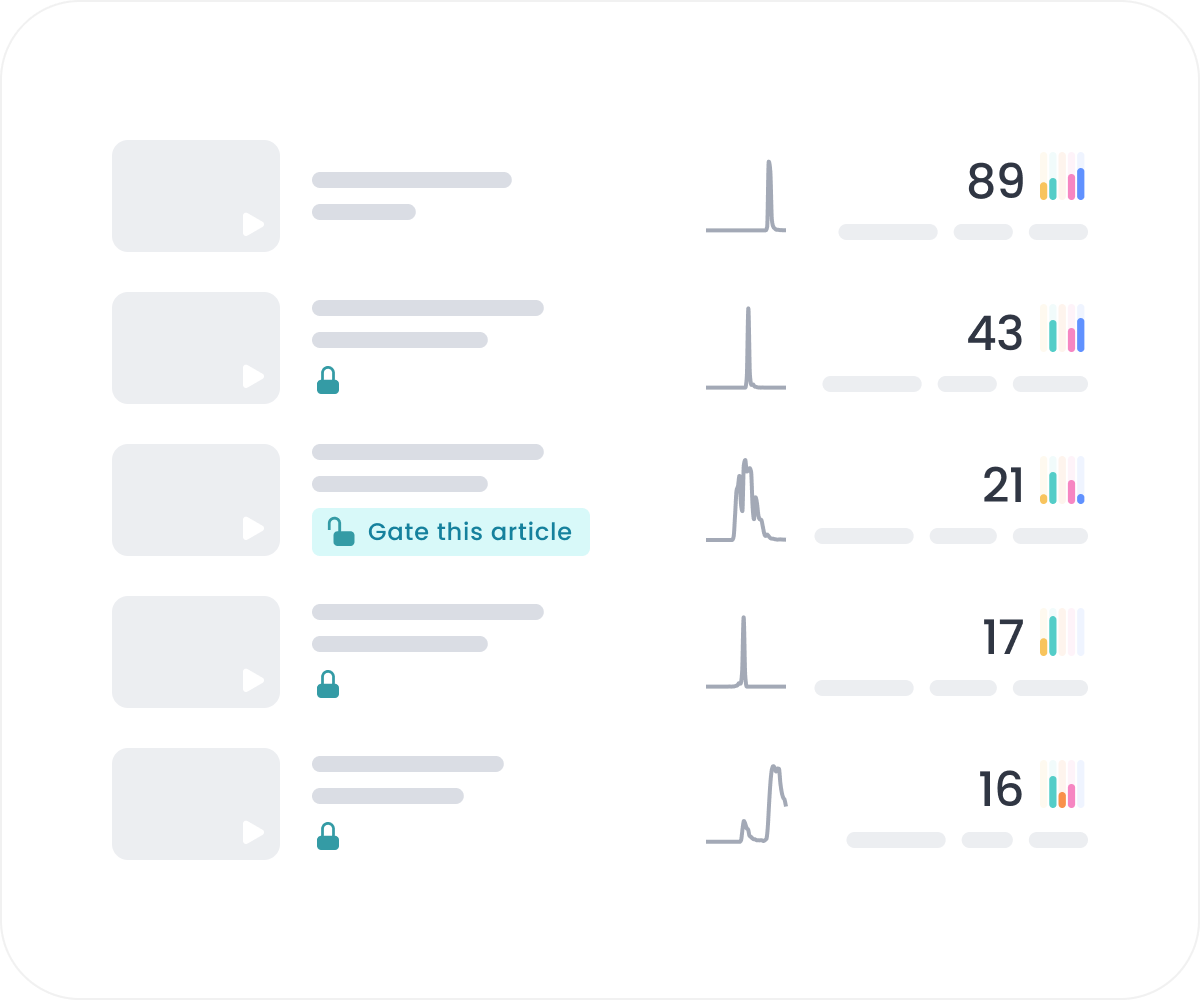1200x1000 pixels.
Task: Open the third article video thumbnail
Action: [x=196, y=500]
